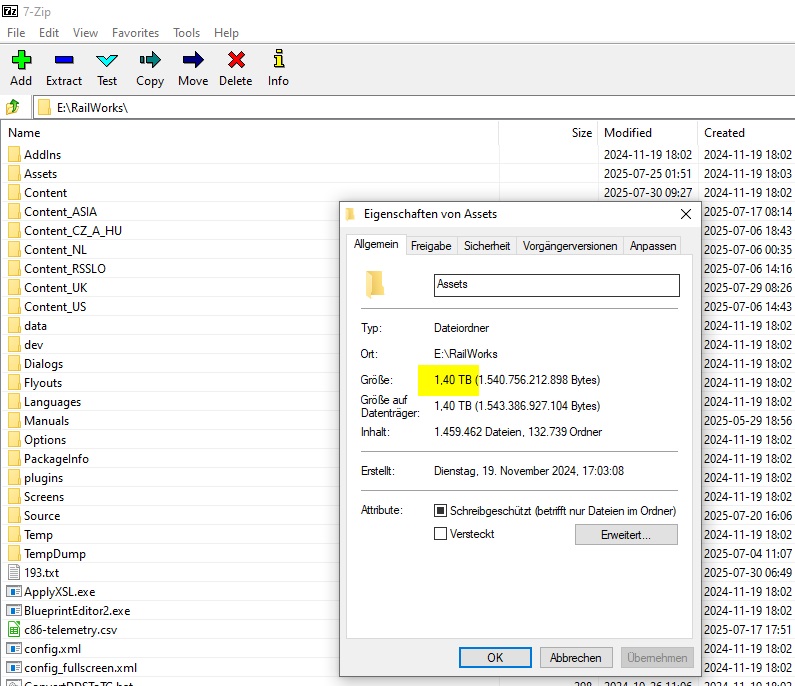
Task: Switch to the Freigabe tab
Action: point(431,246)
